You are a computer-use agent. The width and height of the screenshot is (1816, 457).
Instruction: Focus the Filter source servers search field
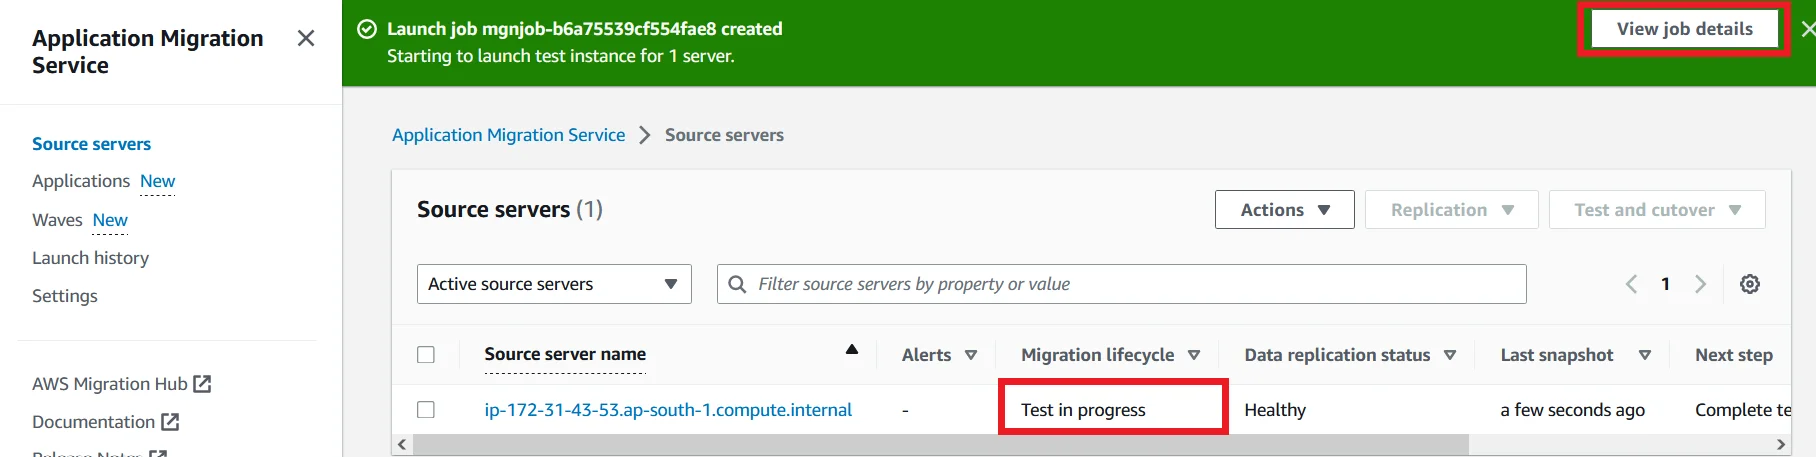point(1122,284)
